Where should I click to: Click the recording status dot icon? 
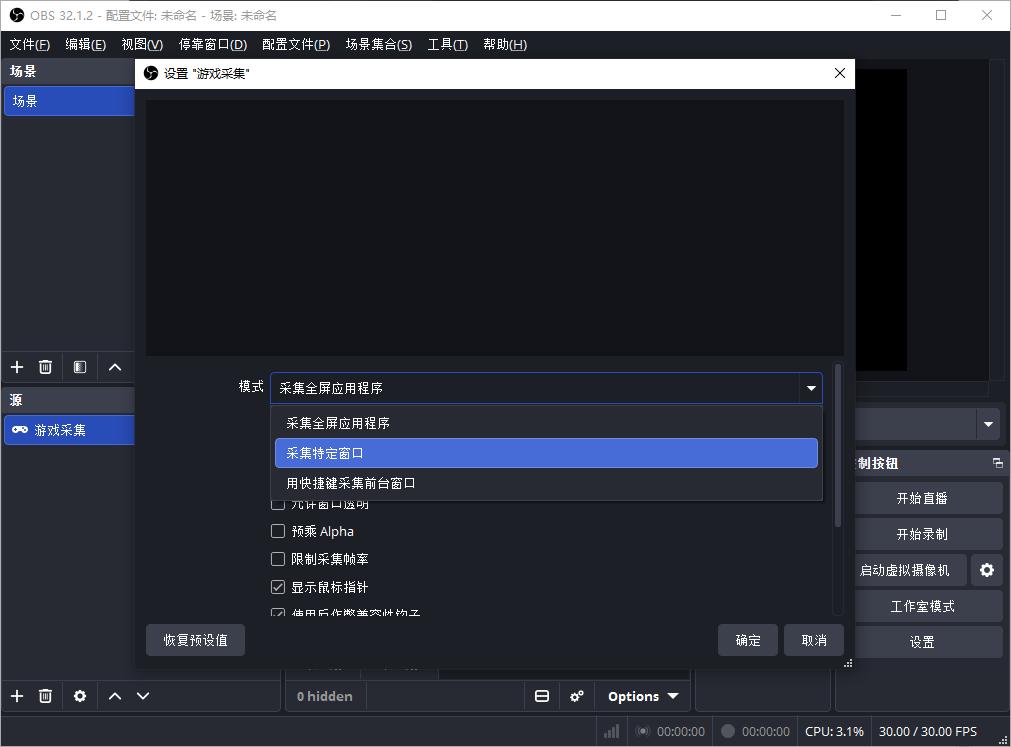tap(727, 731)
